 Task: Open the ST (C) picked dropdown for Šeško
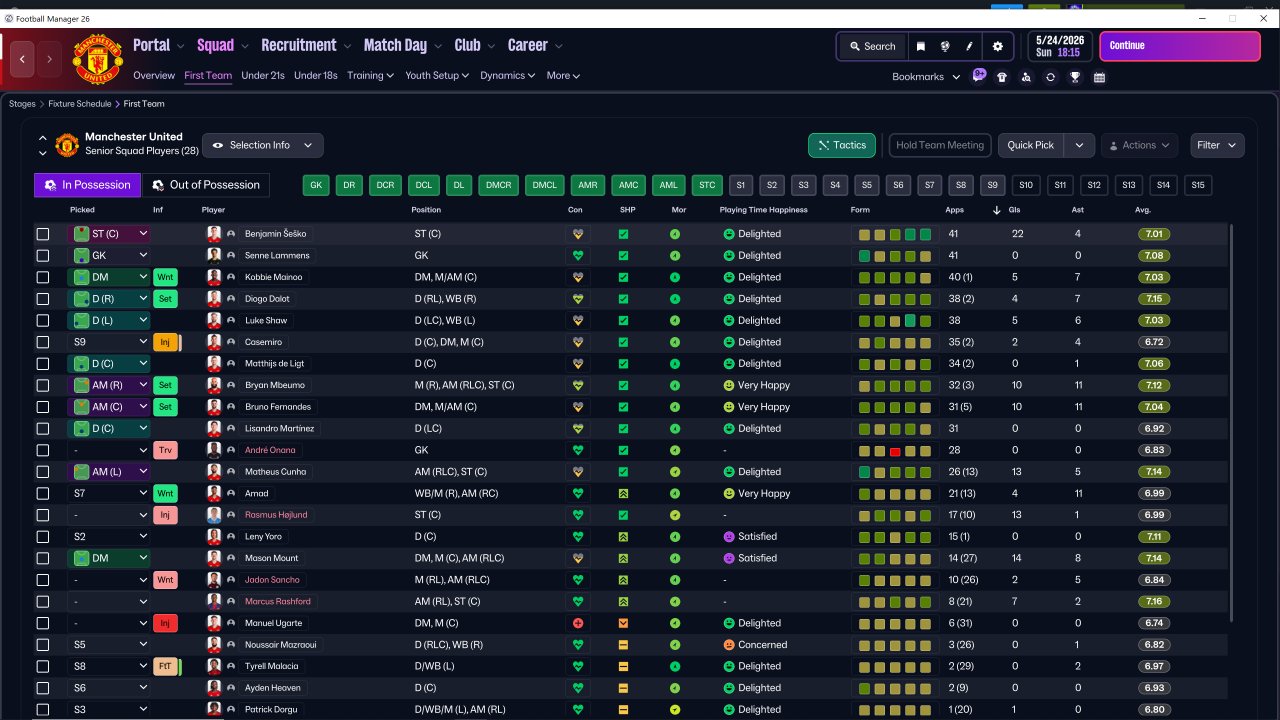point(109,234)
